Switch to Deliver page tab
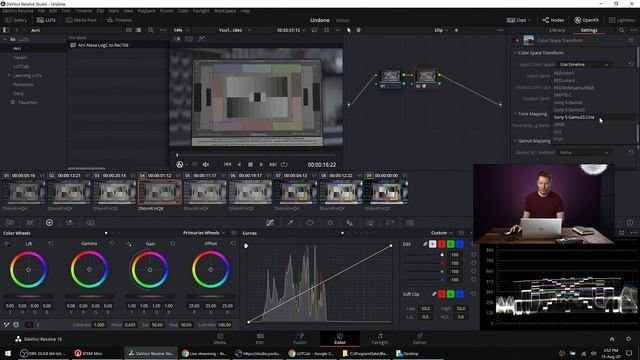640x360 pixels. pos(419,339)
